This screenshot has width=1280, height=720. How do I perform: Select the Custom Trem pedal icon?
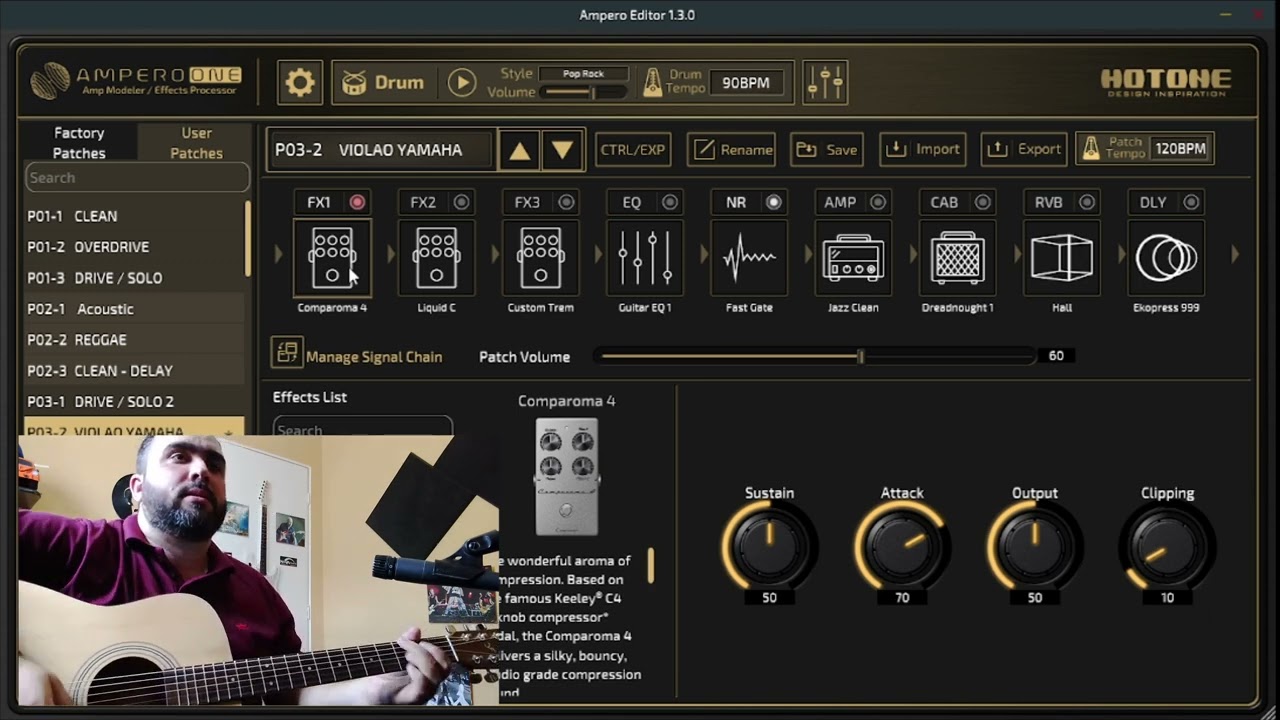[x=541, y=259]
